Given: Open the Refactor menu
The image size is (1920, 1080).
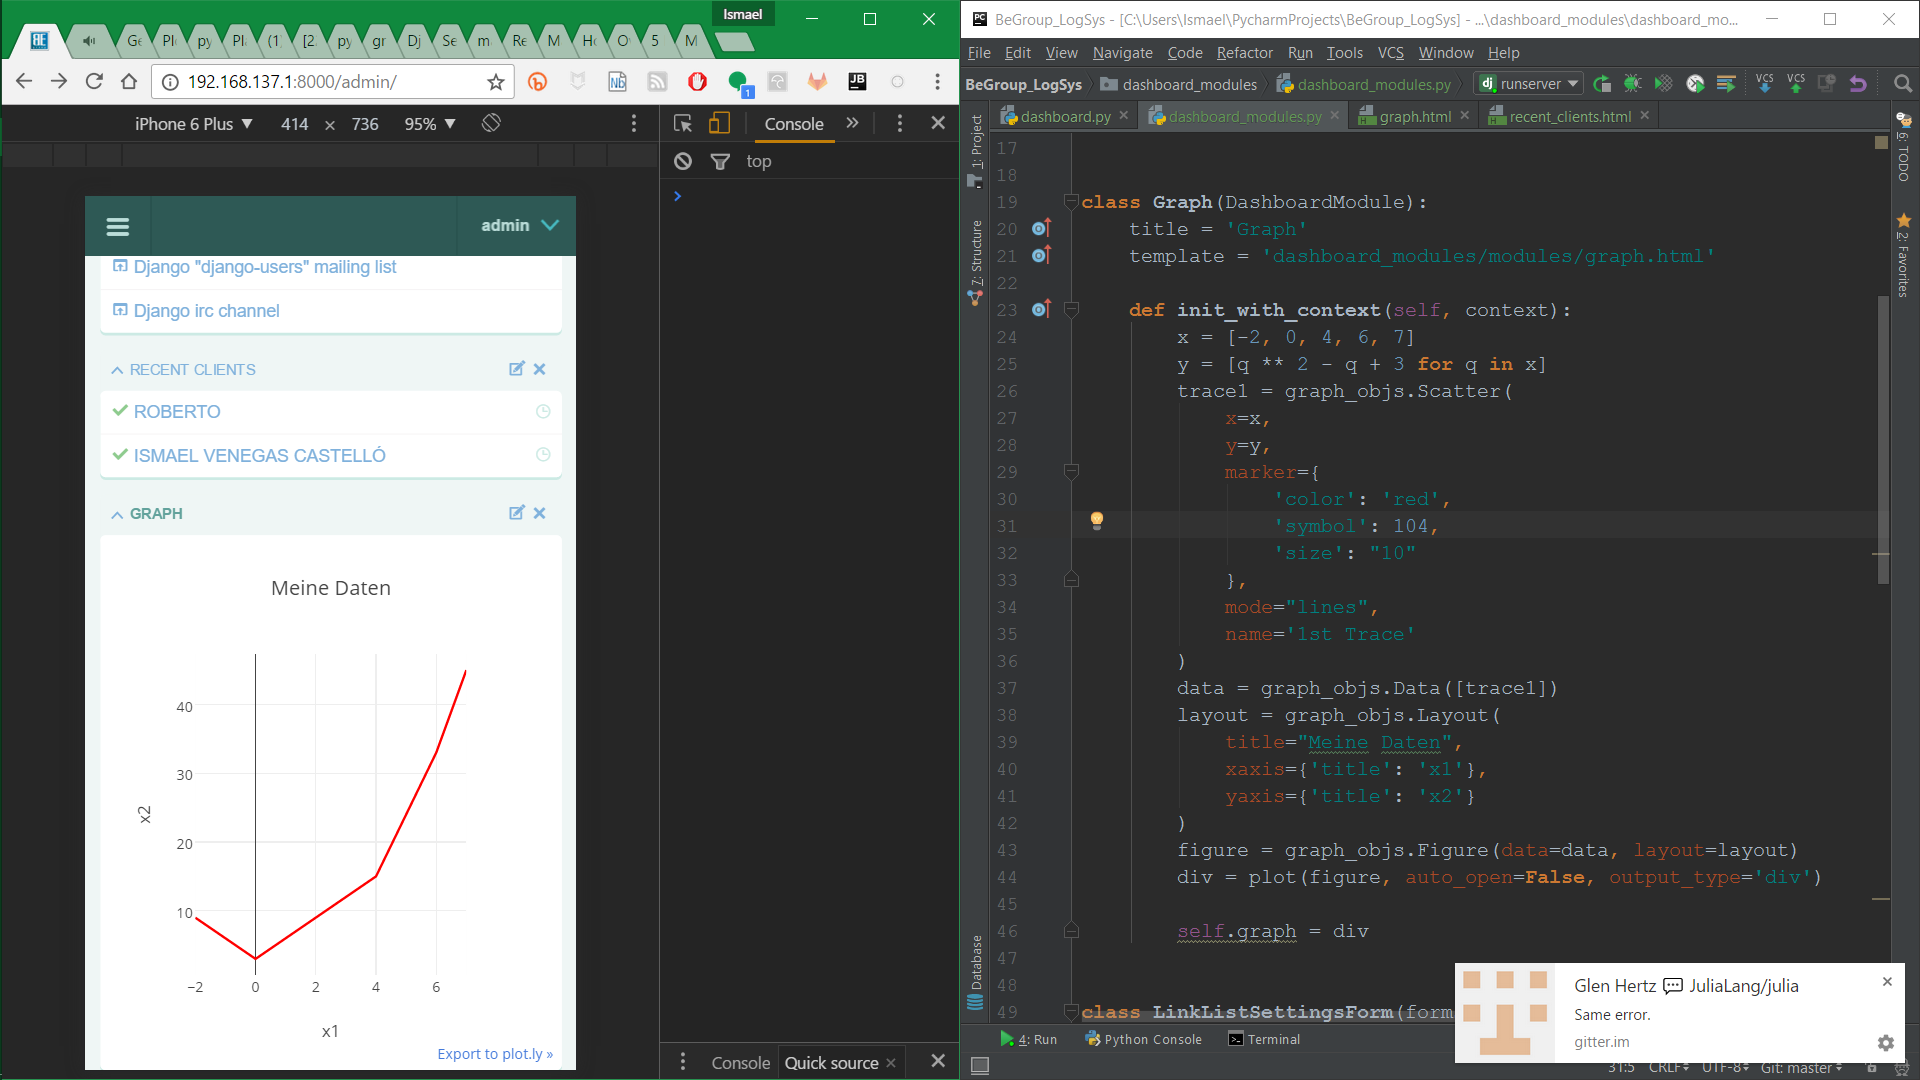Looking at the screenshot, I should coord(1244,53).
